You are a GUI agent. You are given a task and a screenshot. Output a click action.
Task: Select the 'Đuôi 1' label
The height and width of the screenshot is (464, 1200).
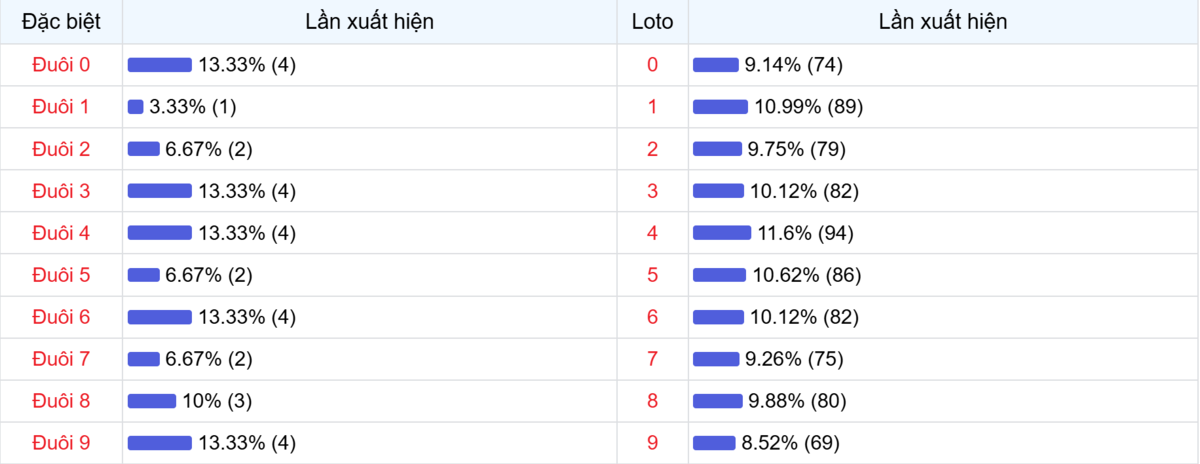point(61,107)
